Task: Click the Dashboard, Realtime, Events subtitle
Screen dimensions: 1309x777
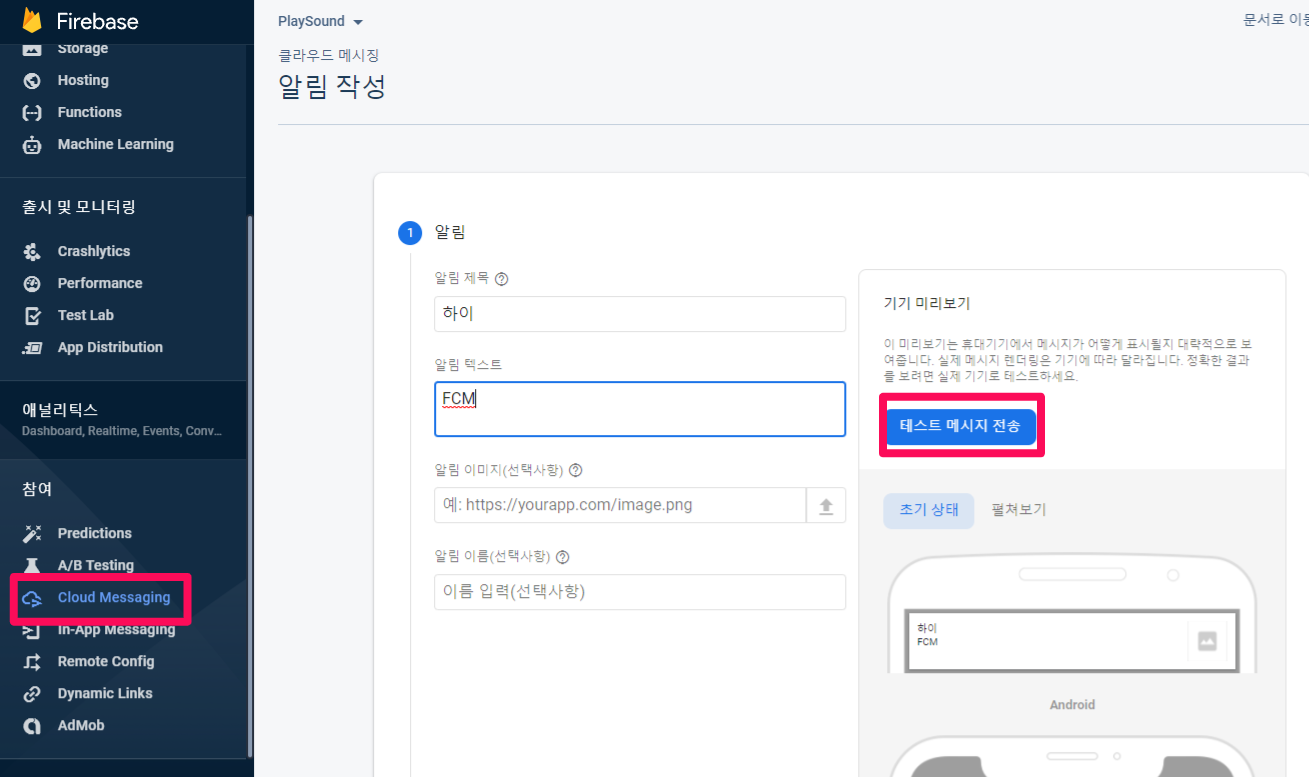Action: point(121,431)
